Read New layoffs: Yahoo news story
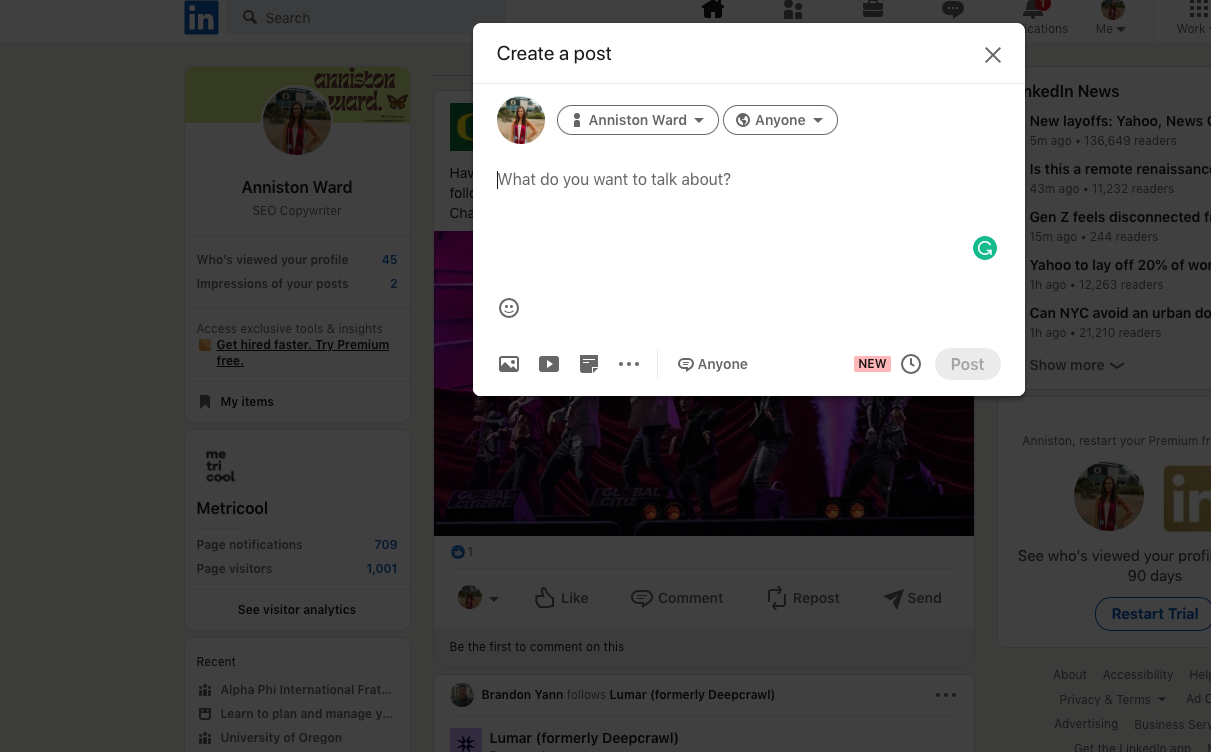The image size is (1211, 752). 1120,121
